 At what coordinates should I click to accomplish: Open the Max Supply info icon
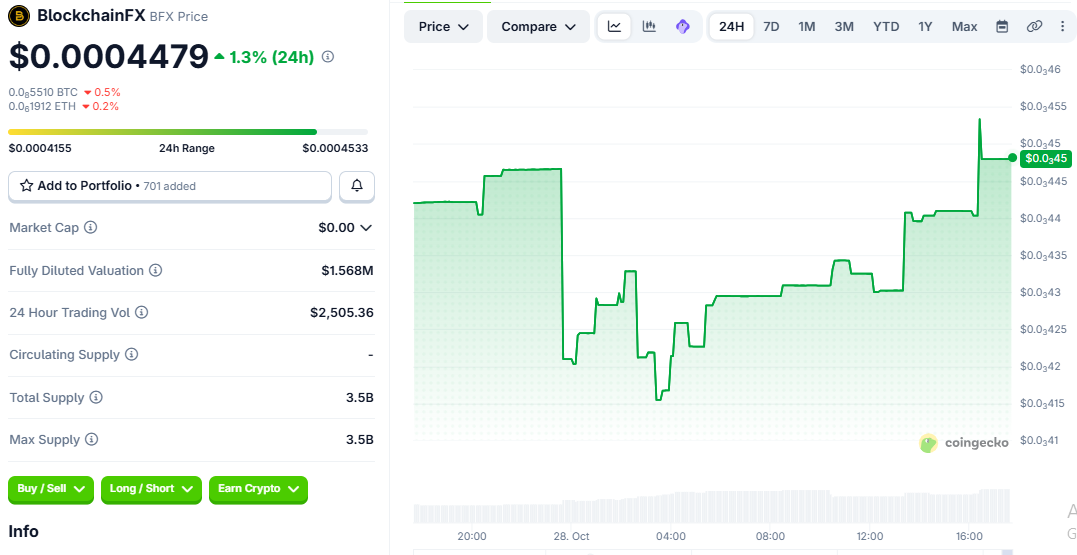click(92, 440)
